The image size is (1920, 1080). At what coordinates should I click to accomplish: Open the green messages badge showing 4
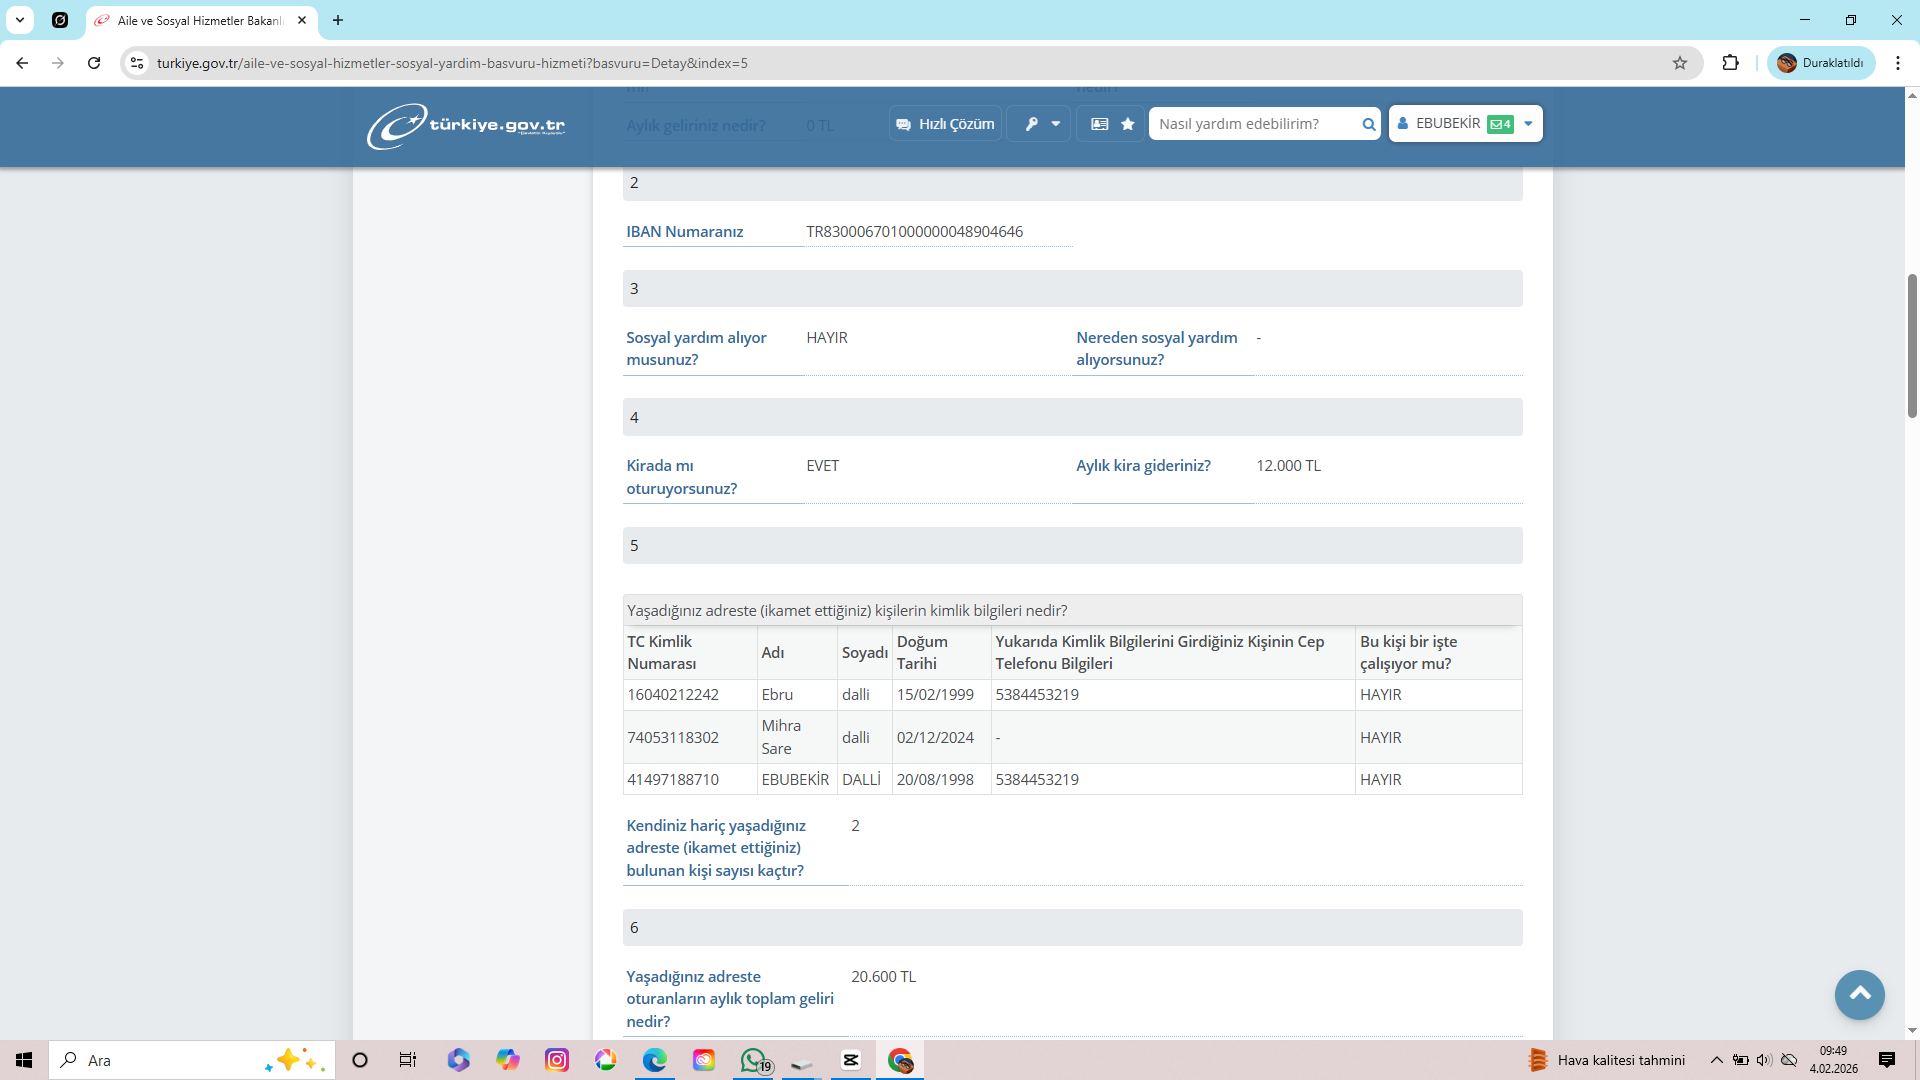coord(1500,124)
